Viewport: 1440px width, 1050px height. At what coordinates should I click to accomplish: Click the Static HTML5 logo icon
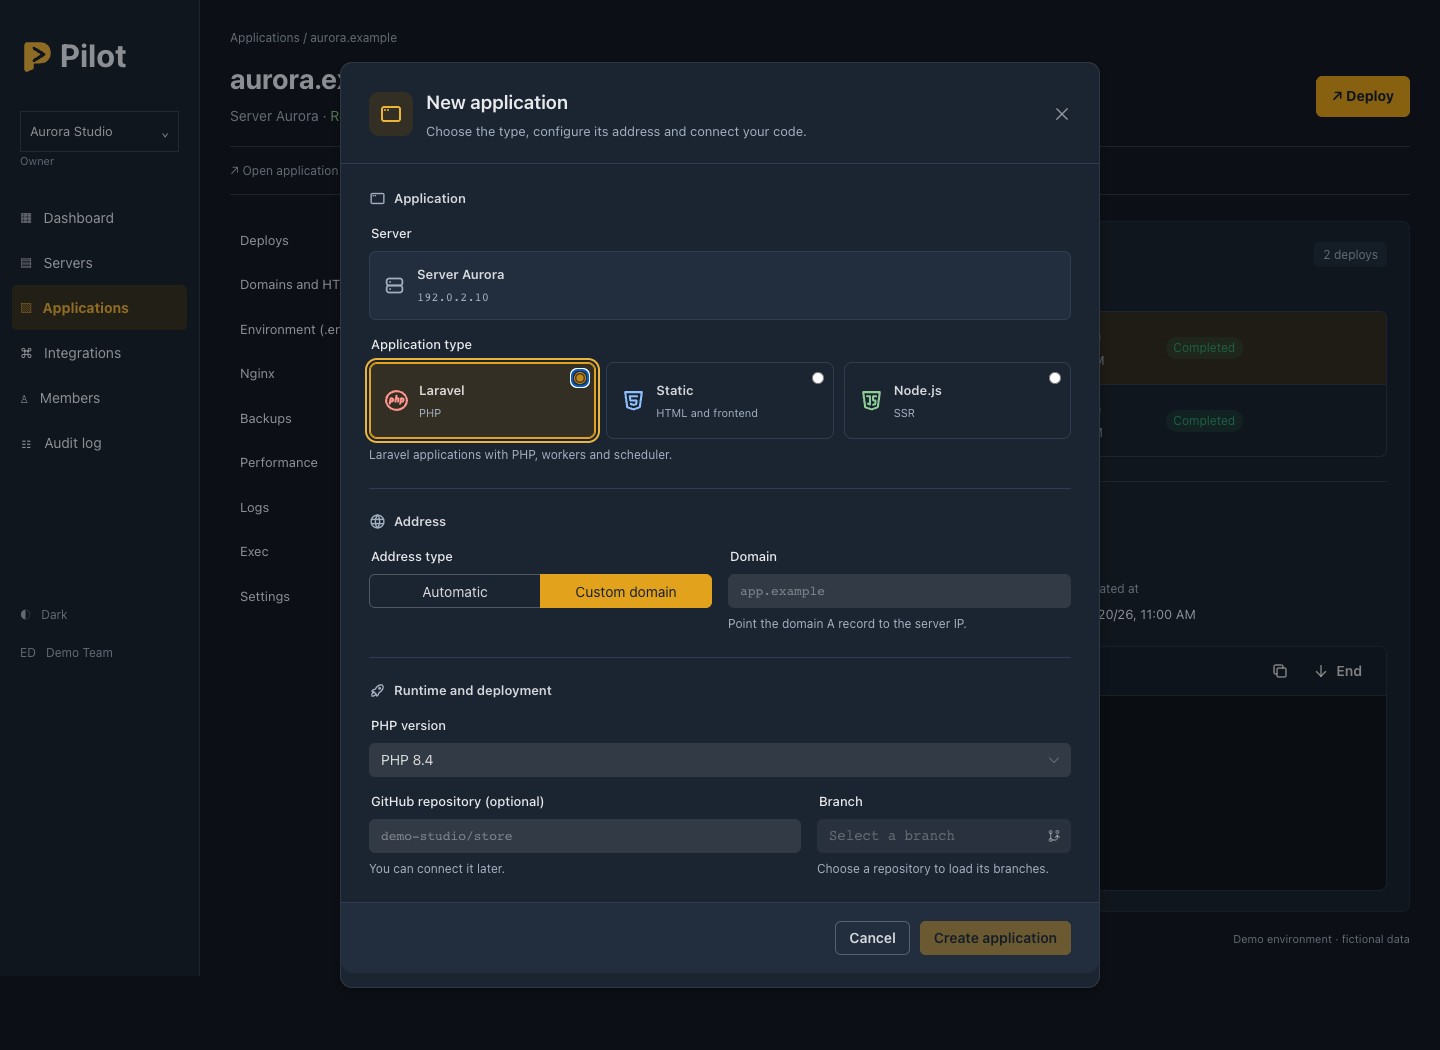(634, 401)
